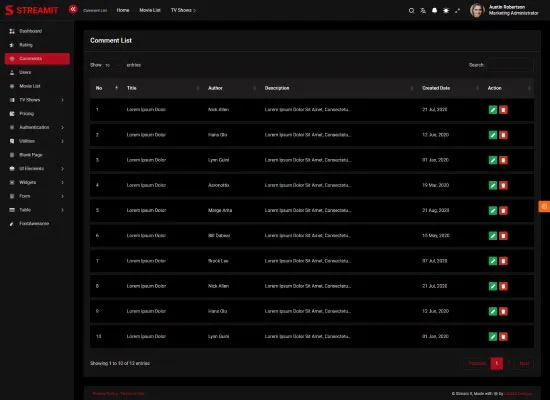Focus the table Search input field
550x400 pixels.
click(510, 65)
